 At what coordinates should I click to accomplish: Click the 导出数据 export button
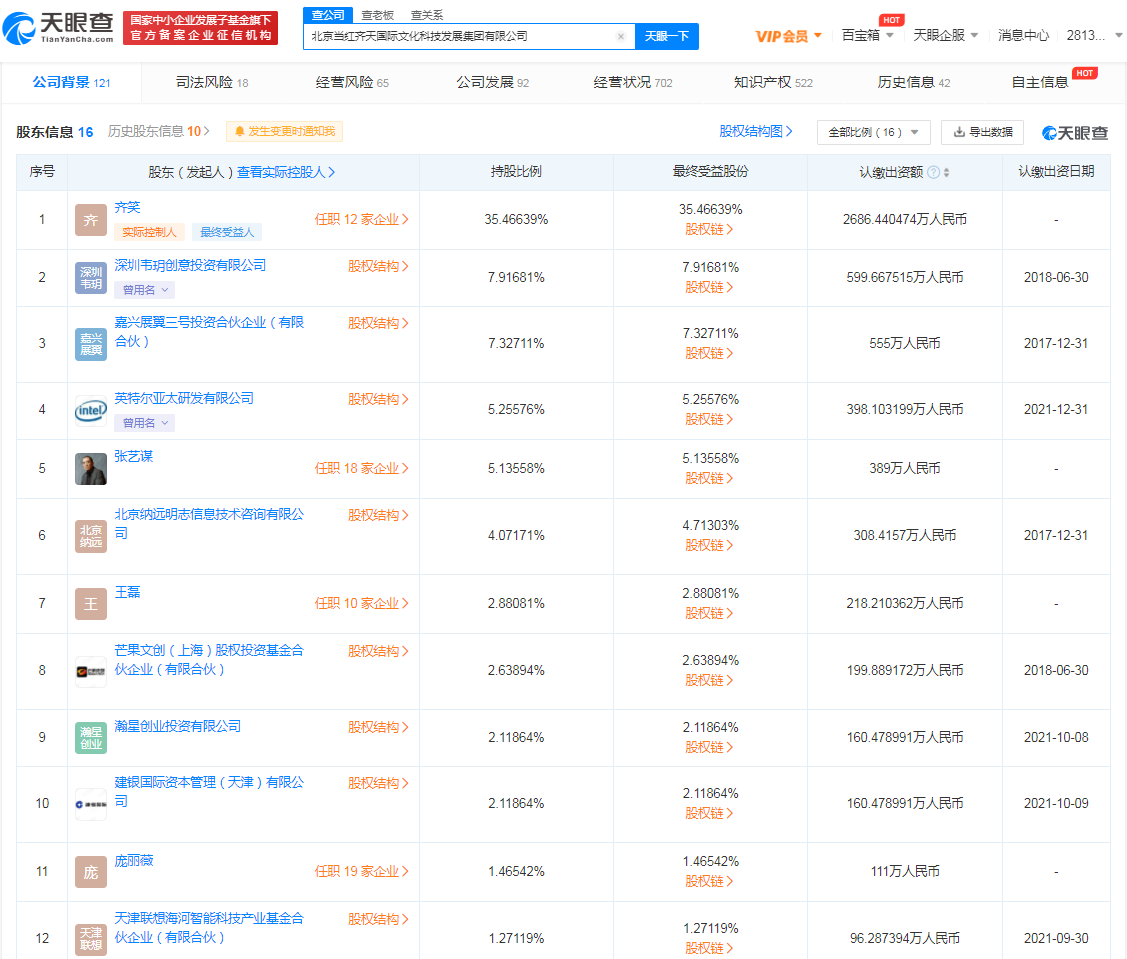tap(982, 132)
